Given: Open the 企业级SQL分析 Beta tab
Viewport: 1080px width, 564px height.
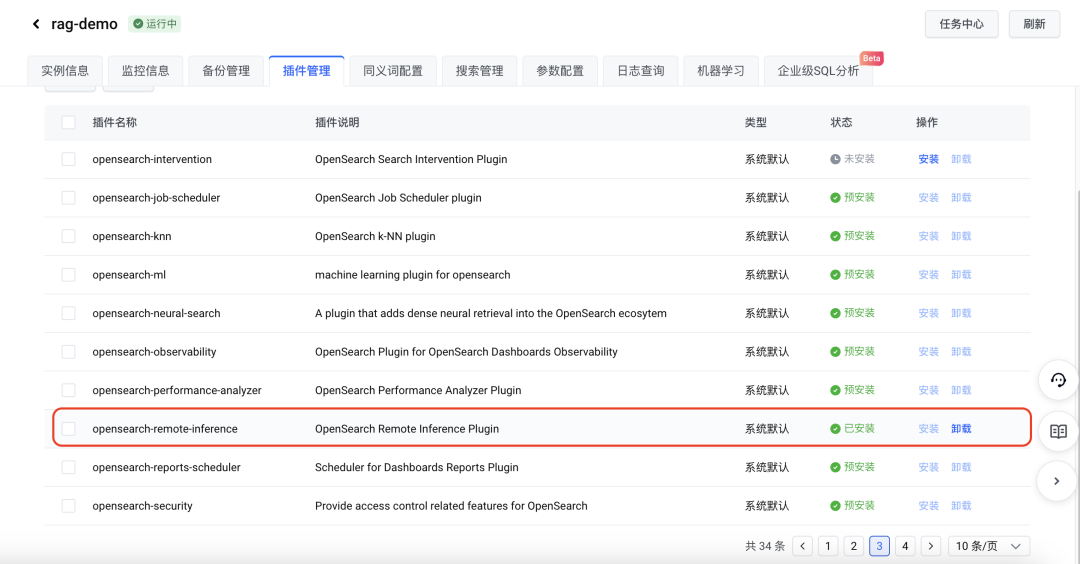Looking at the screenshot, I should [x=818, y=71].
